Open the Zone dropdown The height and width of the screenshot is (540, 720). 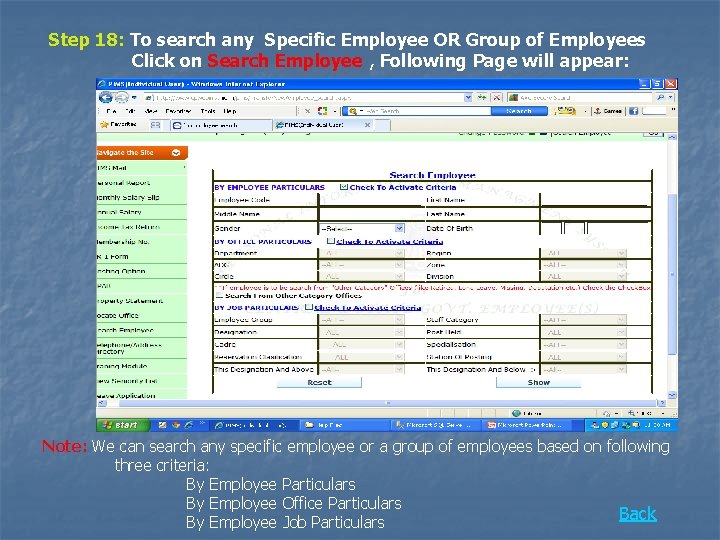pos(584,265)
